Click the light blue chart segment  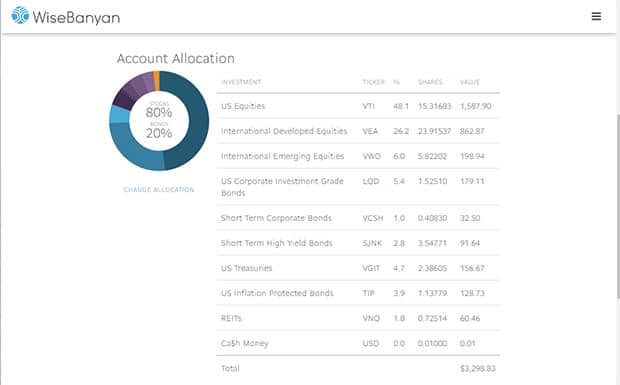(119, 114)
